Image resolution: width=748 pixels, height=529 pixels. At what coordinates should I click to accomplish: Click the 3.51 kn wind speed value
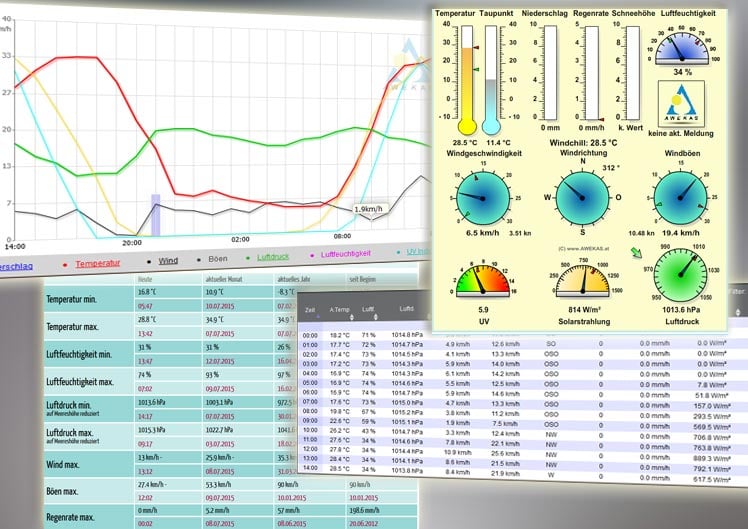pyautogui.click(x=520, y=233)
